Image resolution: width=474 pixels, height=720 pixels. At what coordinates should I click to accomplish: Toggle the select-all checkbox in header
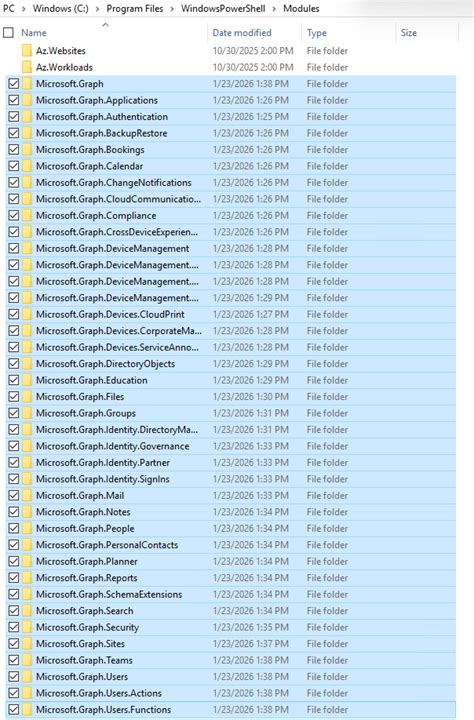pos(8,33)
